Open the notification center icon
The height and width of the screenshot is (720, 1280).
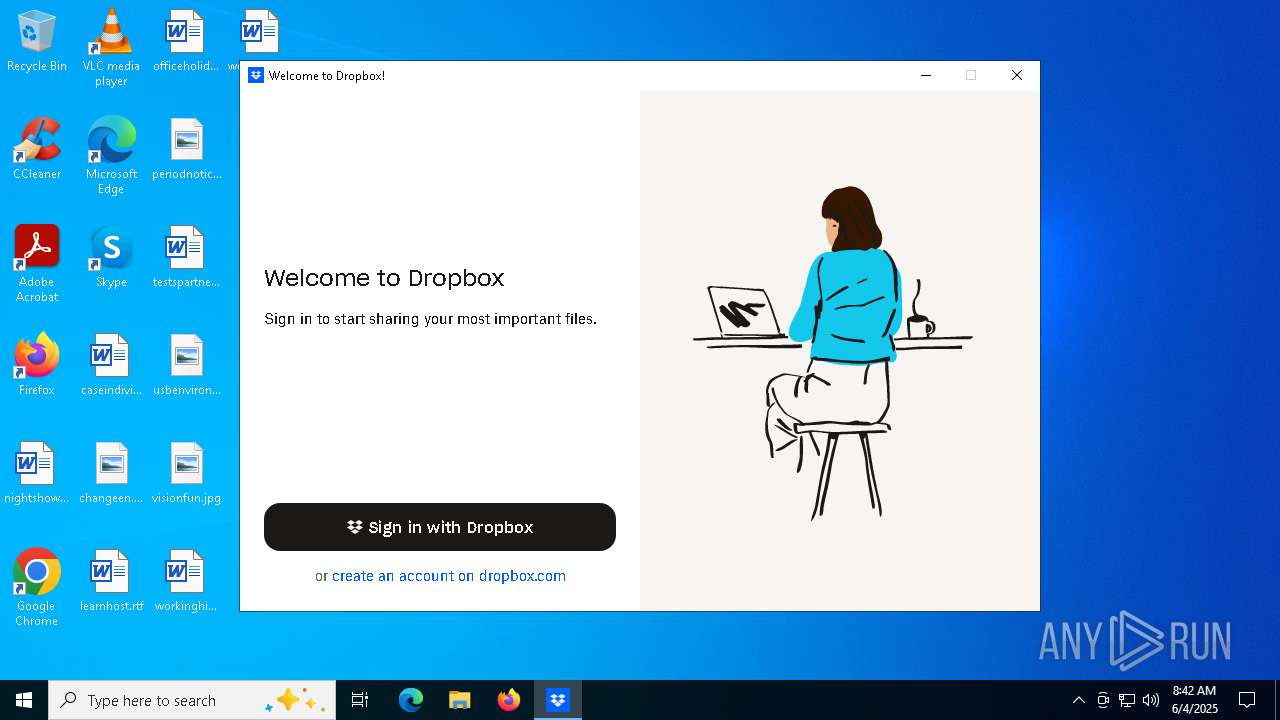point(1247,700)
